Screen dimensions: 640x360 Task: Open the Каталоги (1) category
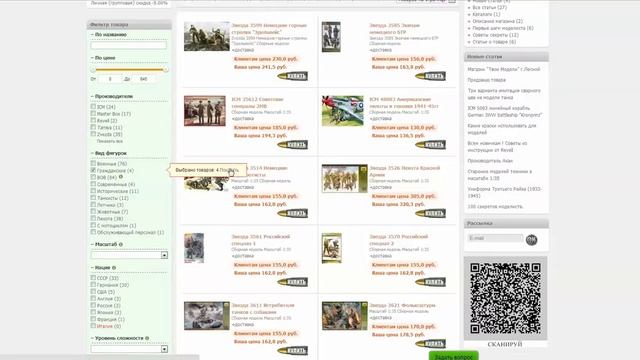[486, 14]
